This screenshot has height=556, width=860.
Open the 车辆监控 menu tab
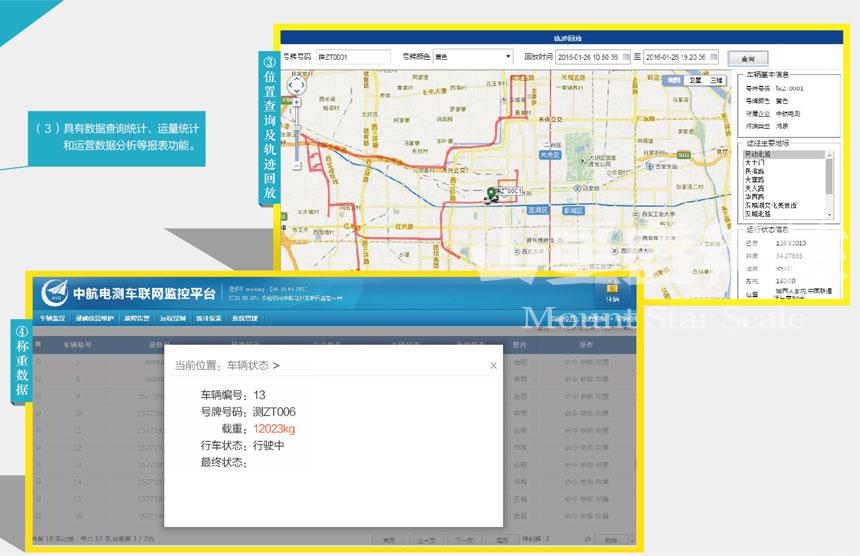pos(52,318)
